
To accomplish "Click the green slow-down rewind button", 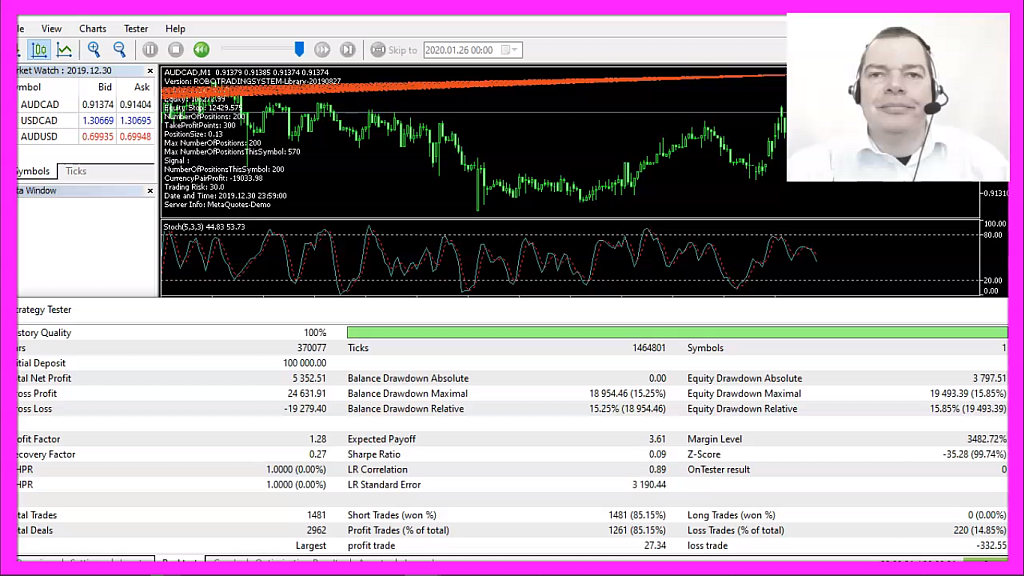I will point(201,50).
